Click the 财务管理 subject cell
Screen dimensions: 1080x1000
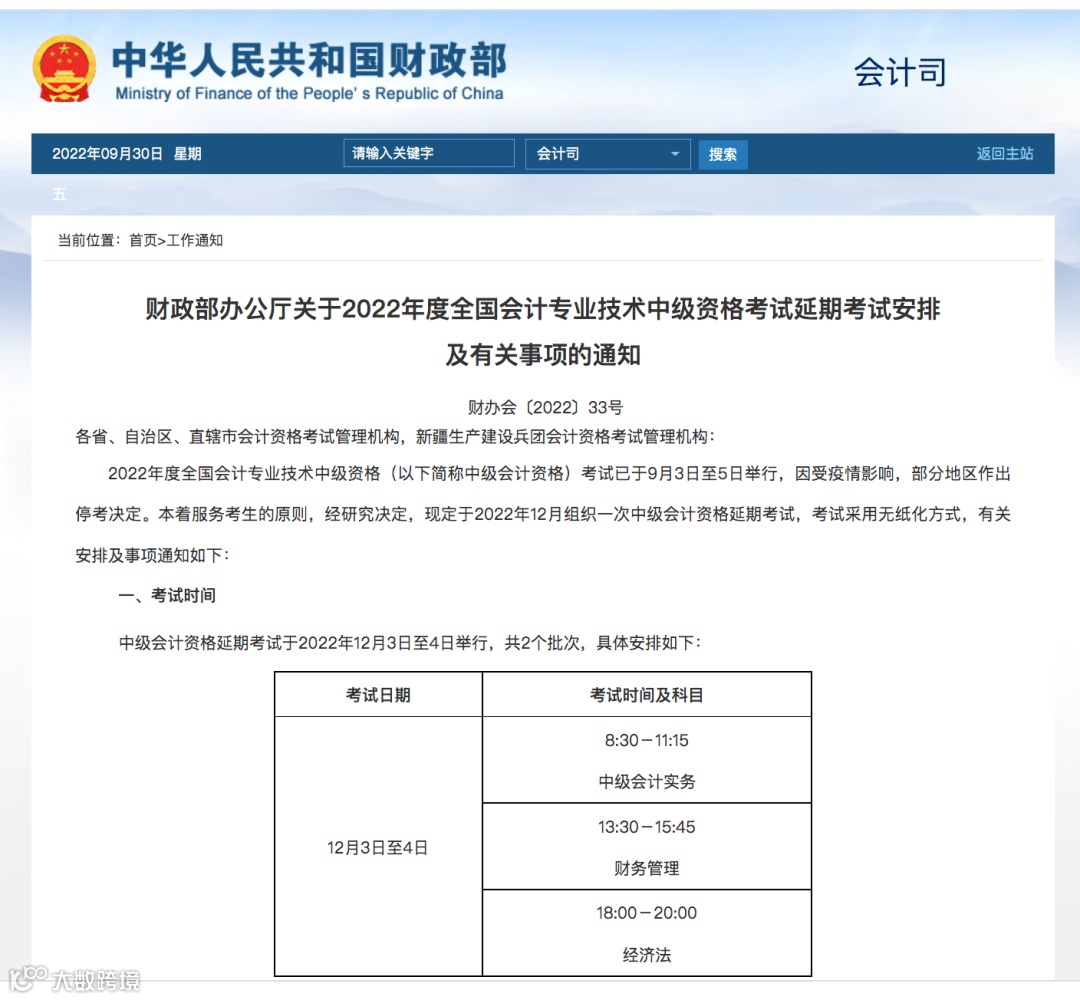[647, 868]
